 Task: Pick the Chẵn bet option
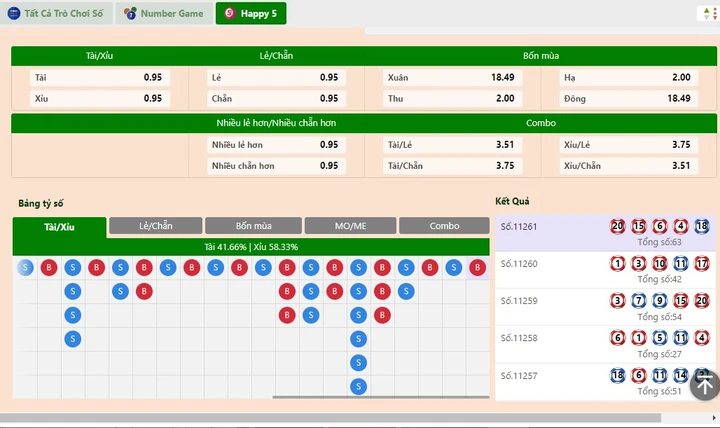pos(275,98)
